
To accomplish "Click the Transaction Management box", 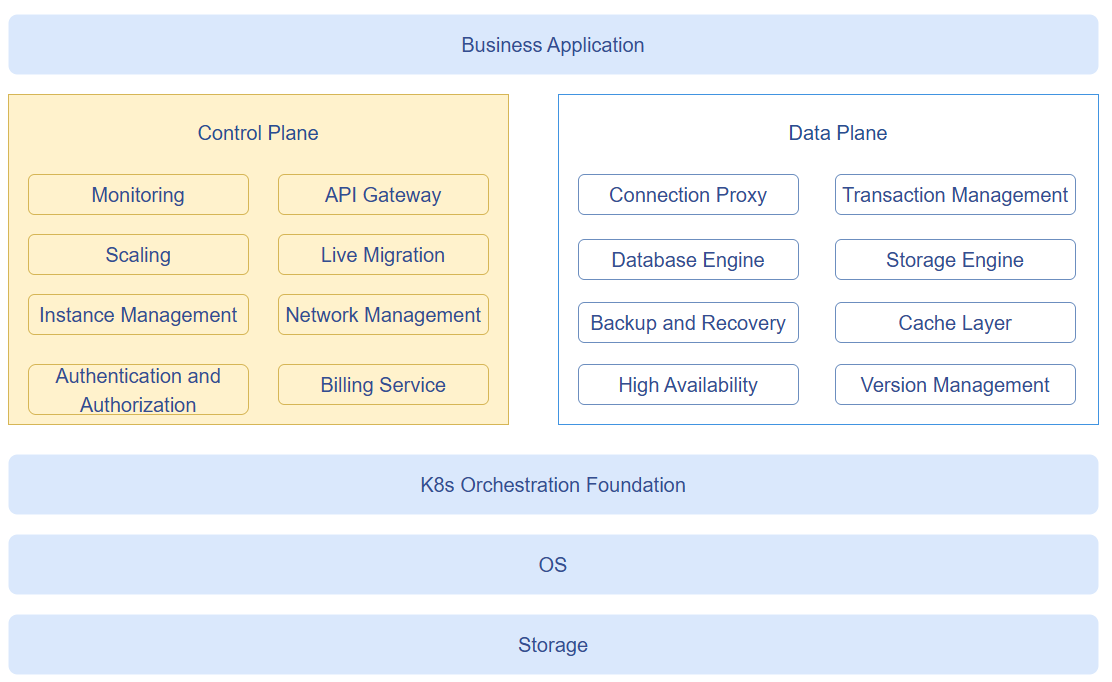I will point(955,195).
